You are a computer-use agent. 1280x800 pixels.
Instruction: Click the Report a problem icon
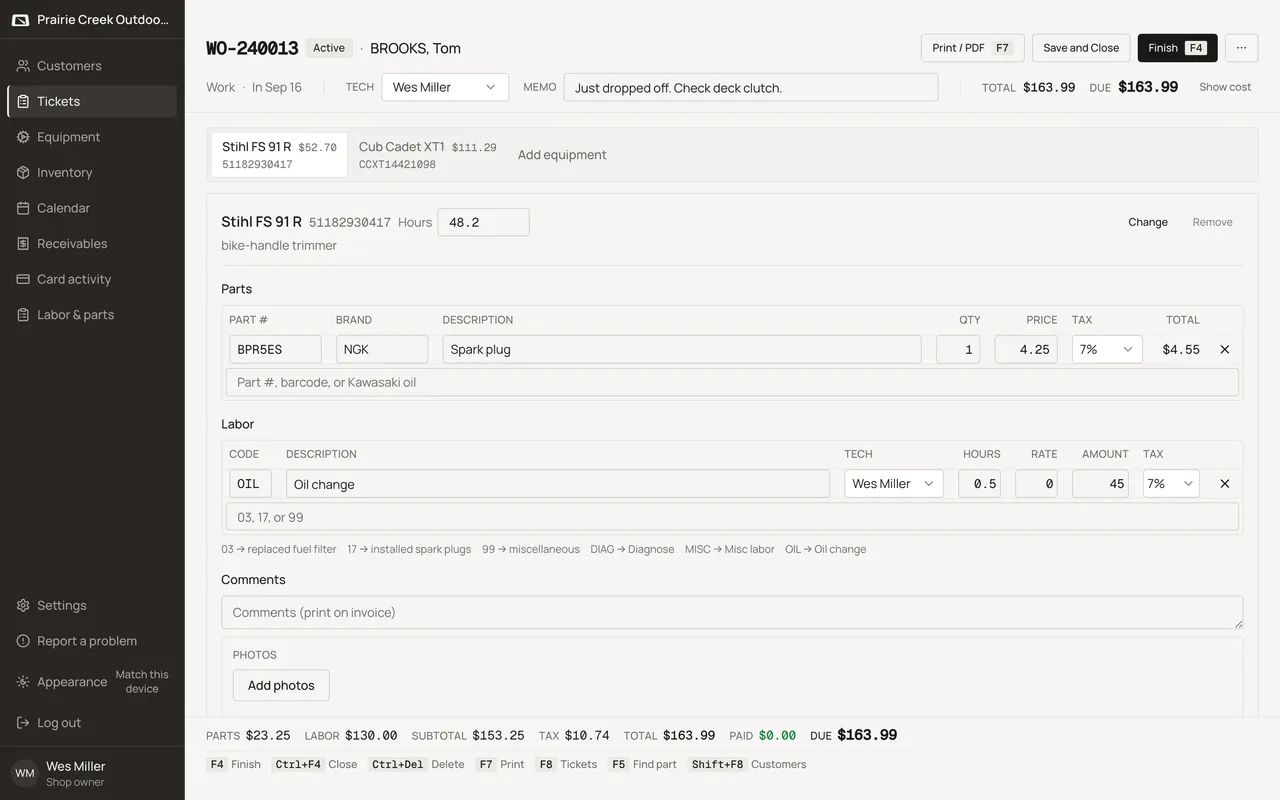23,641
